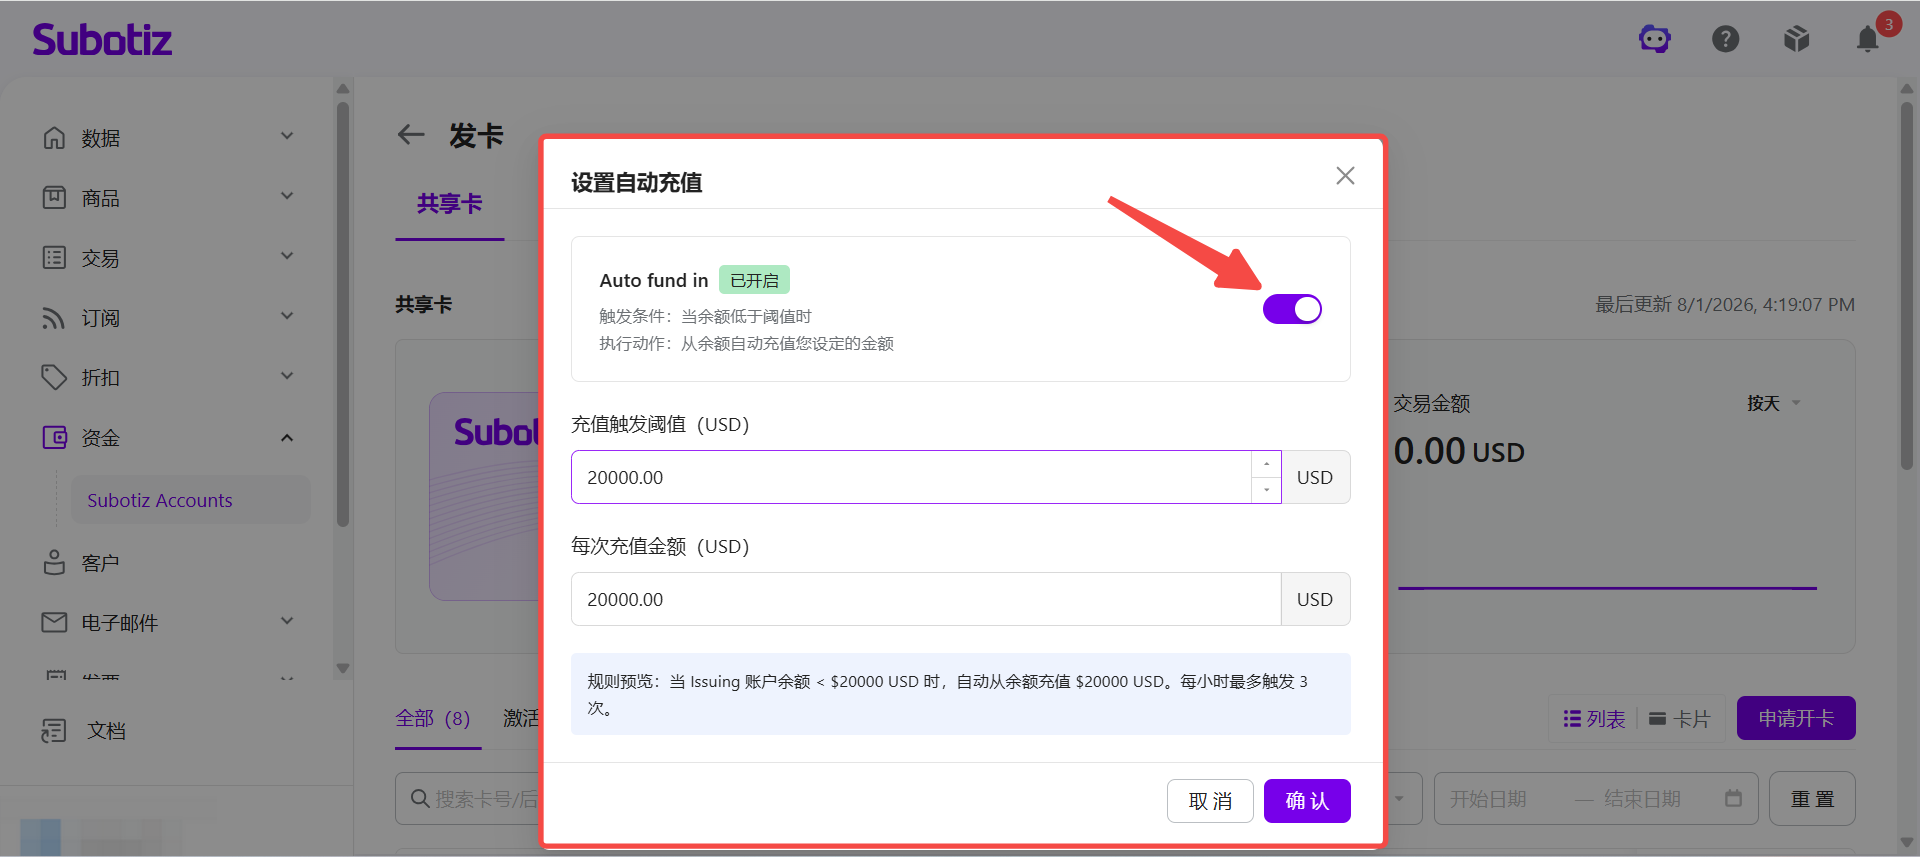
Task: Turn off the Auto fund in switch
Action: click(x=1292, y=309)
